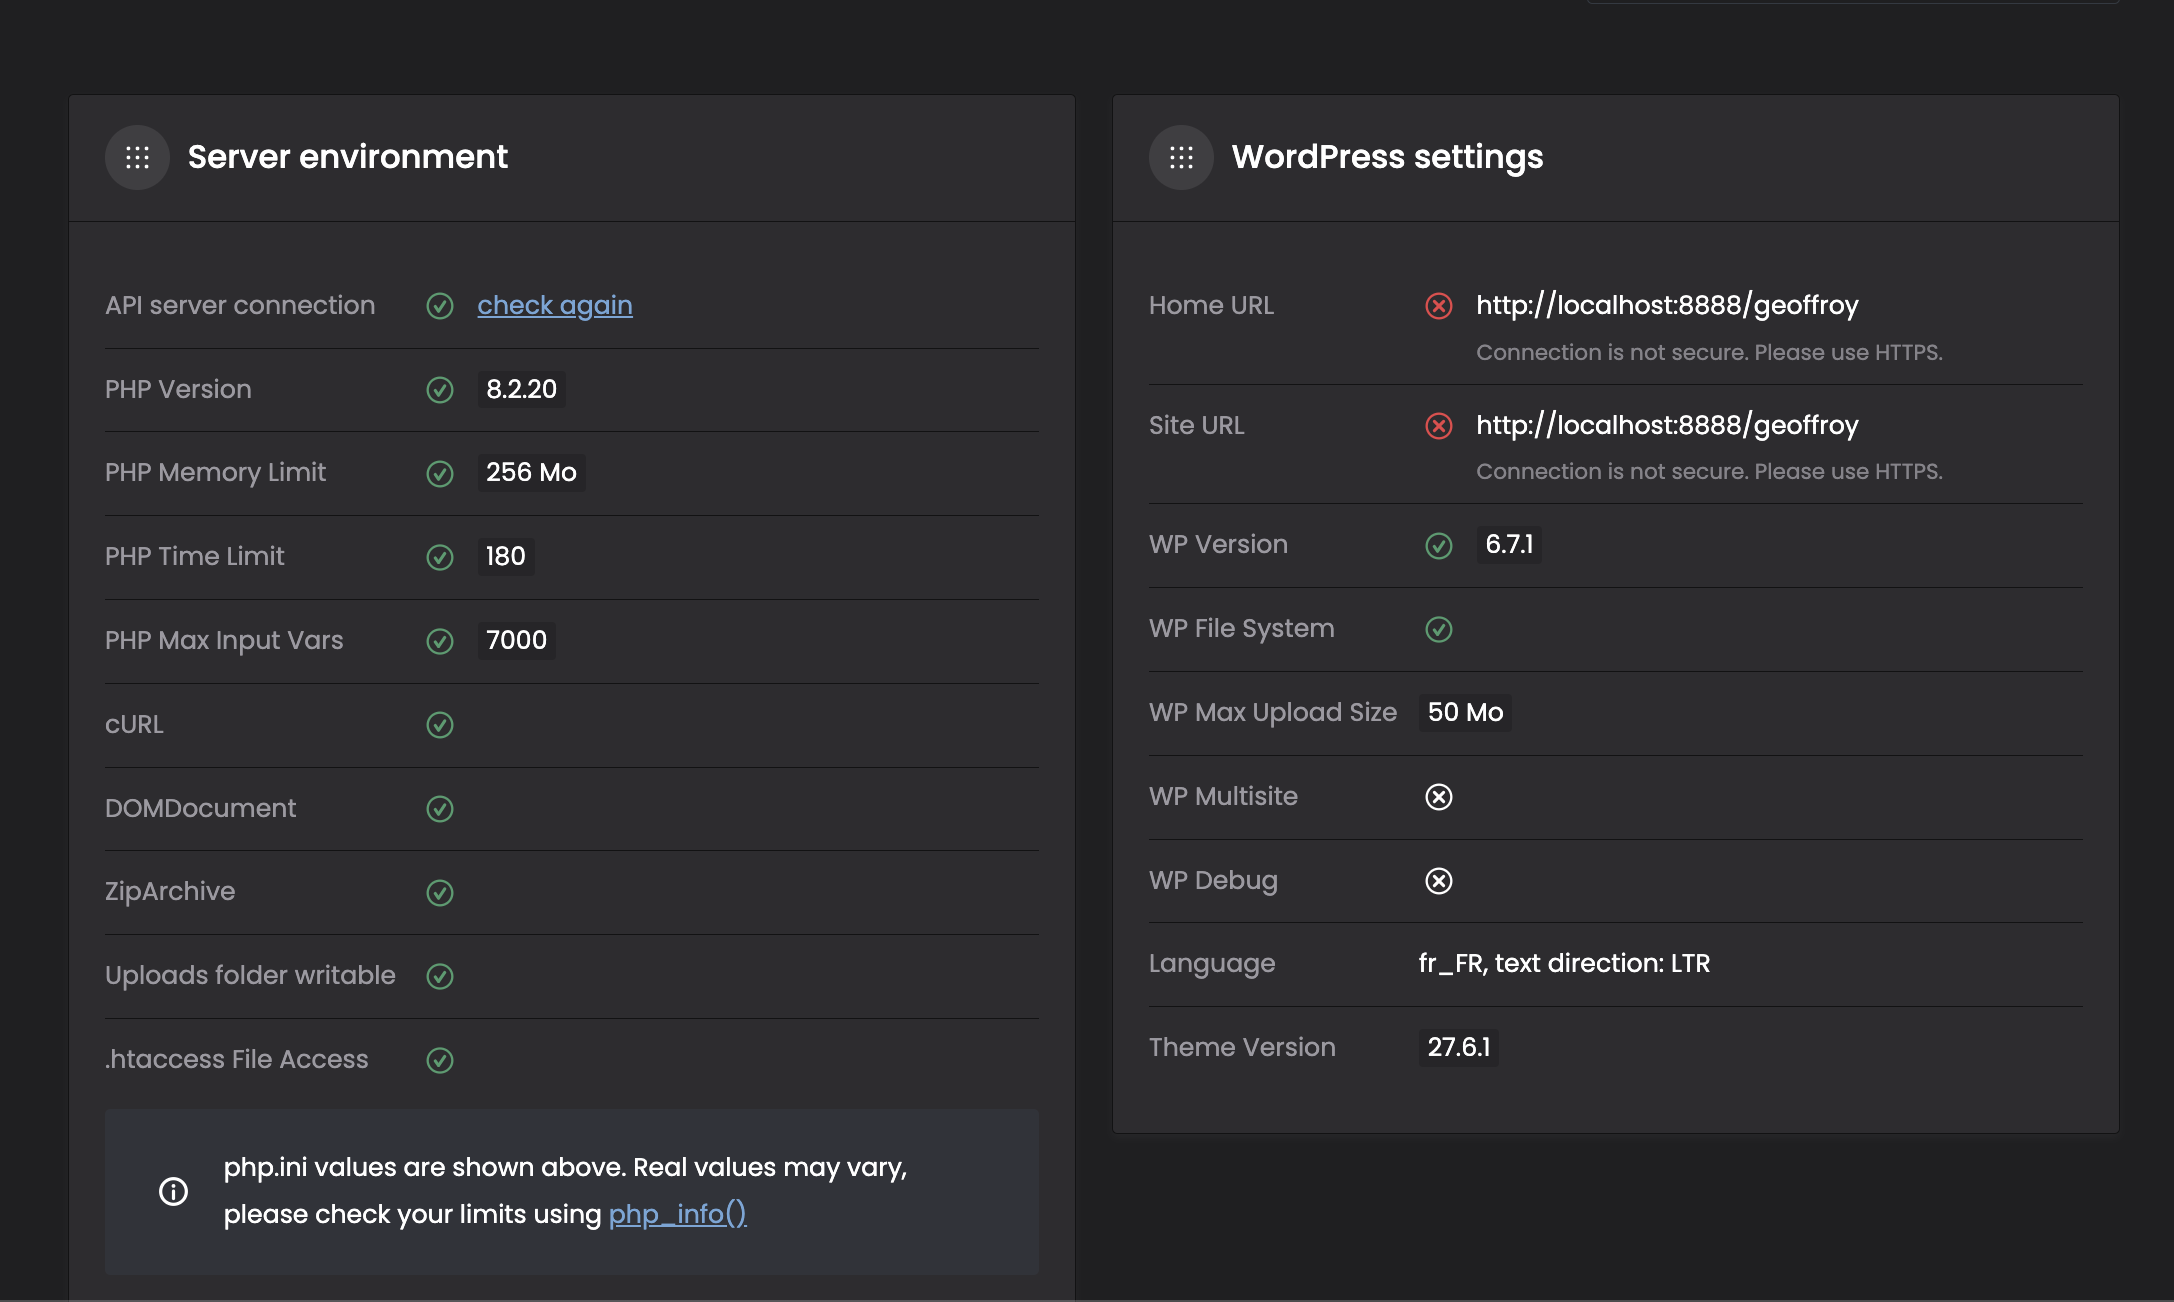Click the PHP Time Limit check icon

point(440,557)
